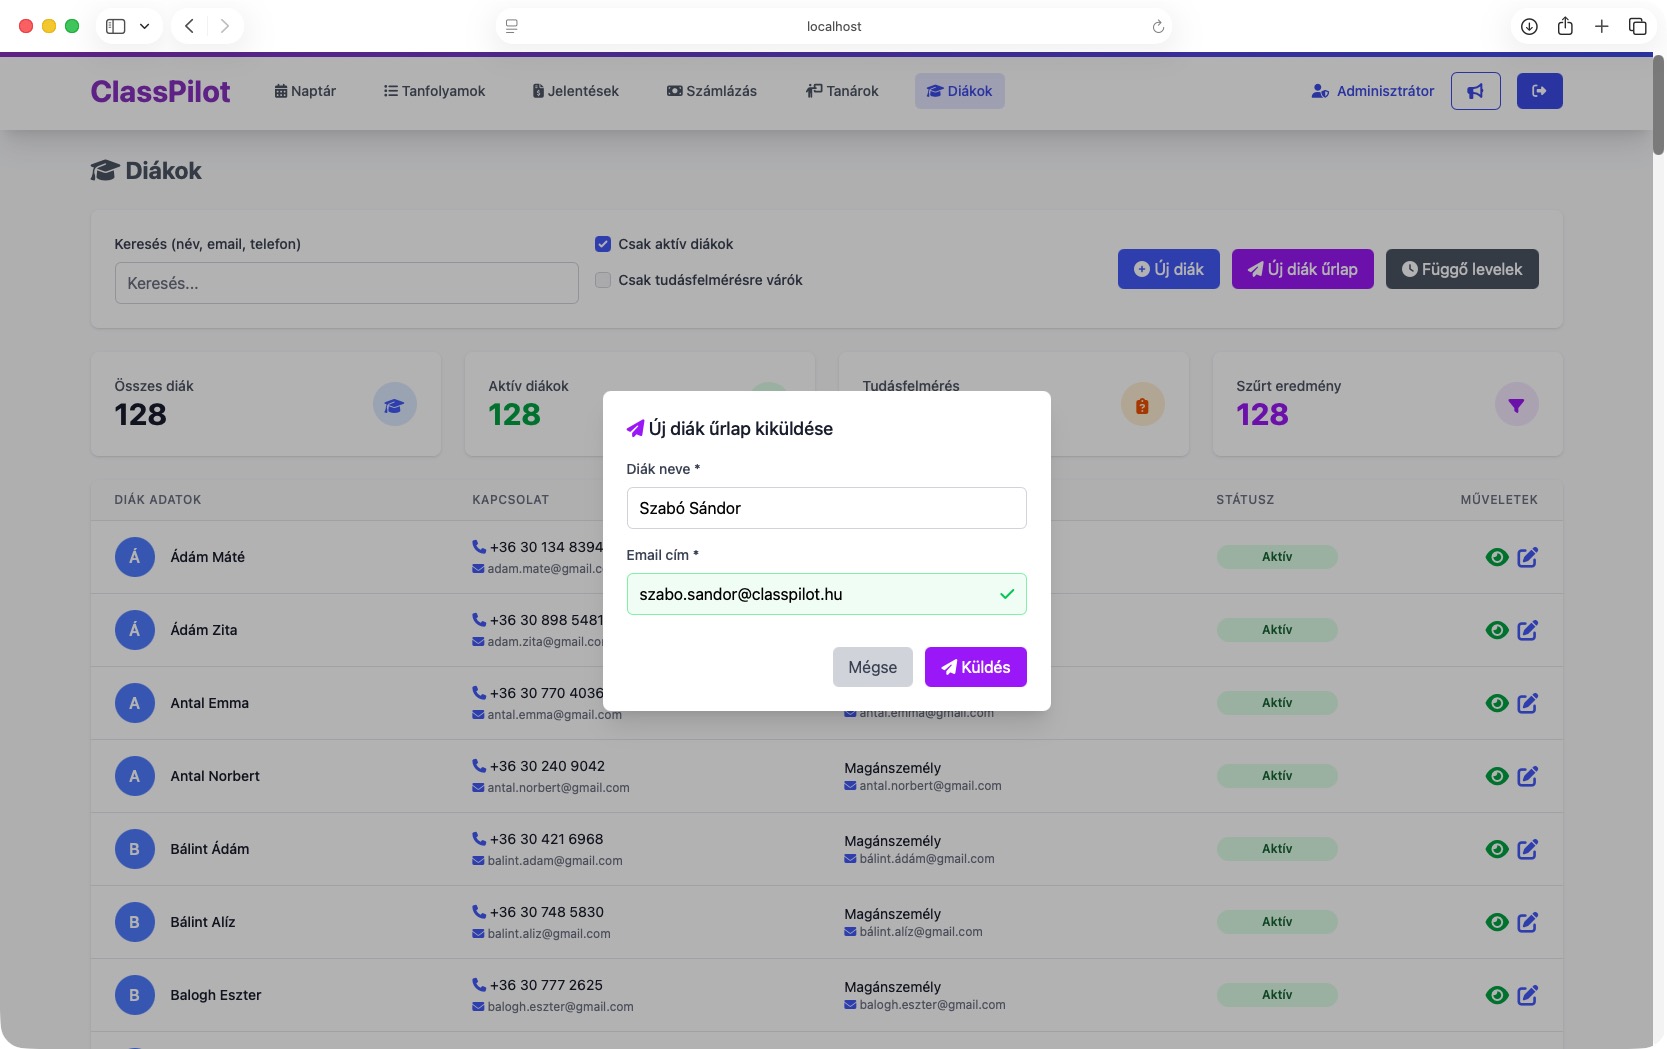The height and width of the screenshot is (1049, 1667).
Task: Click the Diák neve input field
Action: [x=826, y=508]
